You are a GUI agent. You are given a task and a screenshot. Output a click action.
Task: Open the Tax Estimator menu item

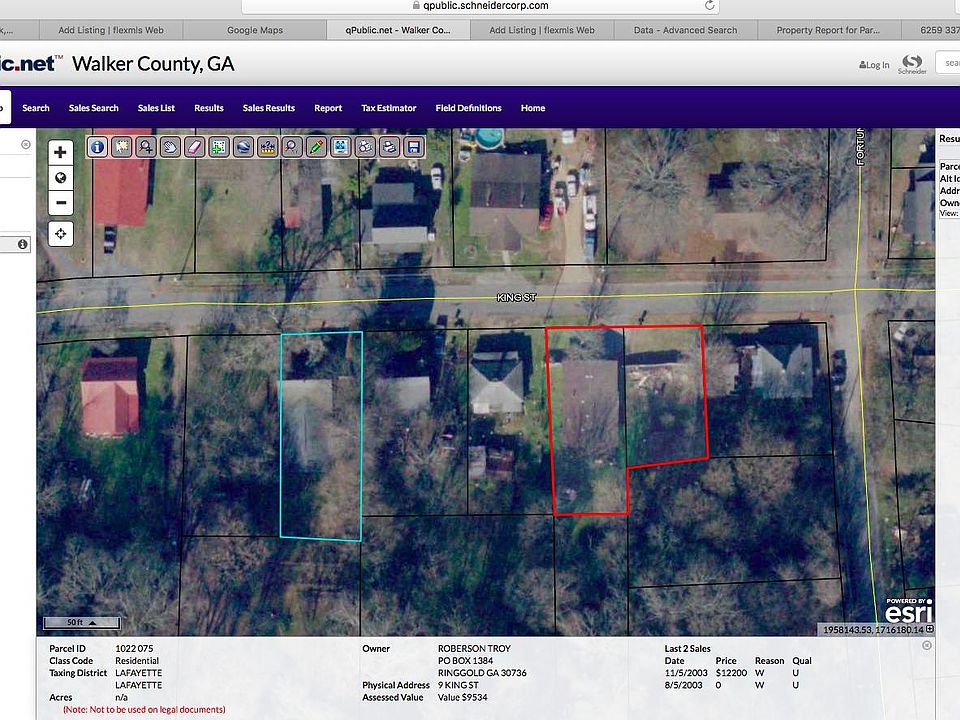pos(389,108)
